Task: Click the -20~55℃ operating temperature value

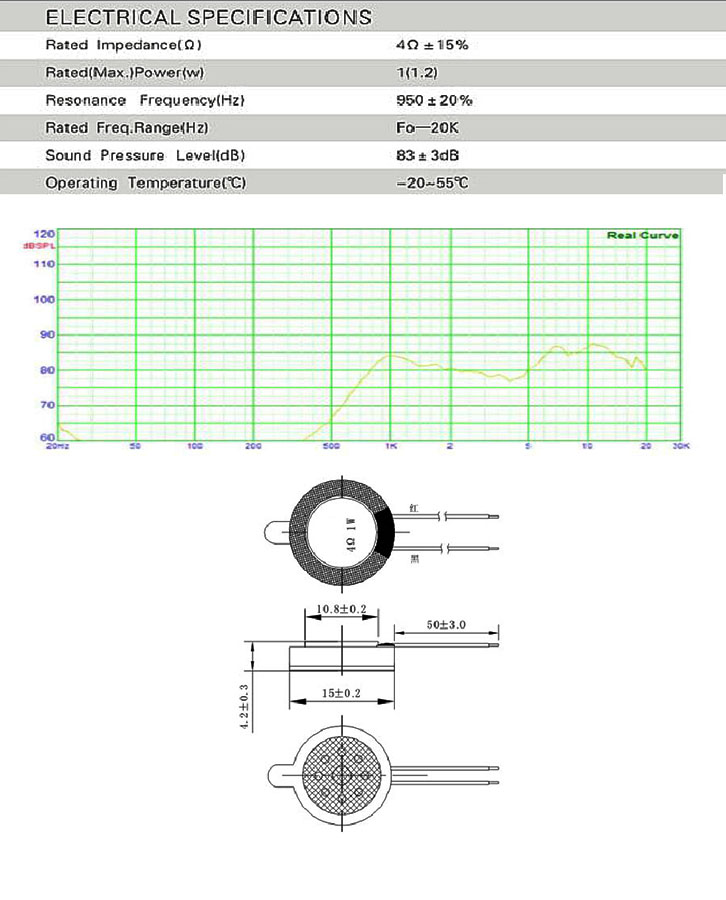Action: (x=432, y=184)
